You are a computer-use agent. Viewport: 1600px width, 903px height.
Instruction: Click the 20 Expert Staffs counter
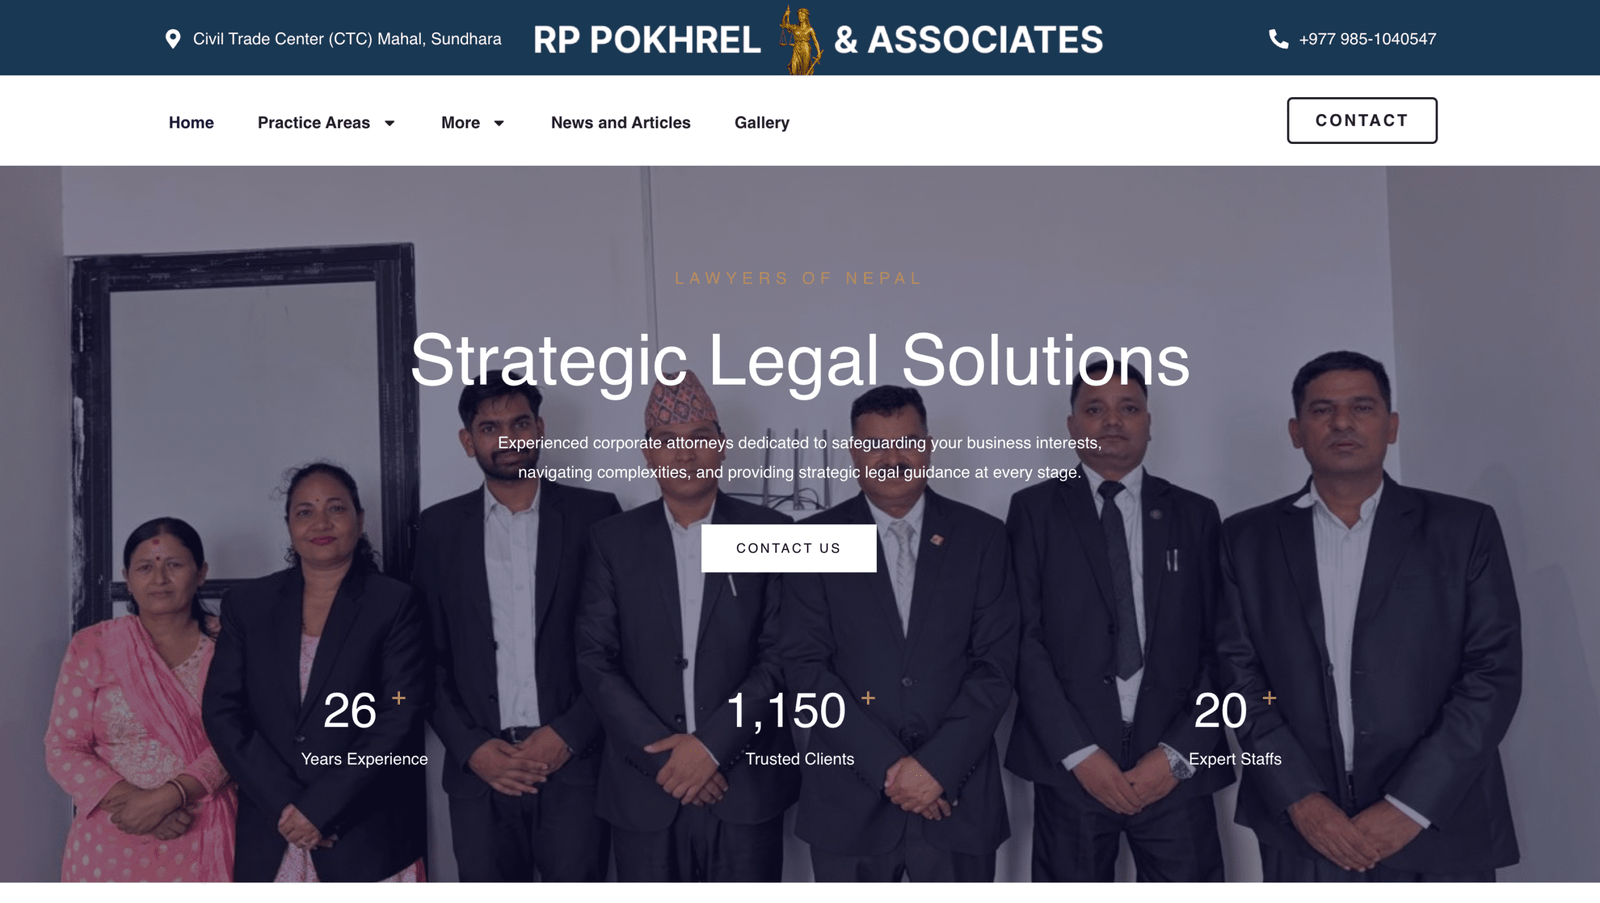tap(1235, 728)
